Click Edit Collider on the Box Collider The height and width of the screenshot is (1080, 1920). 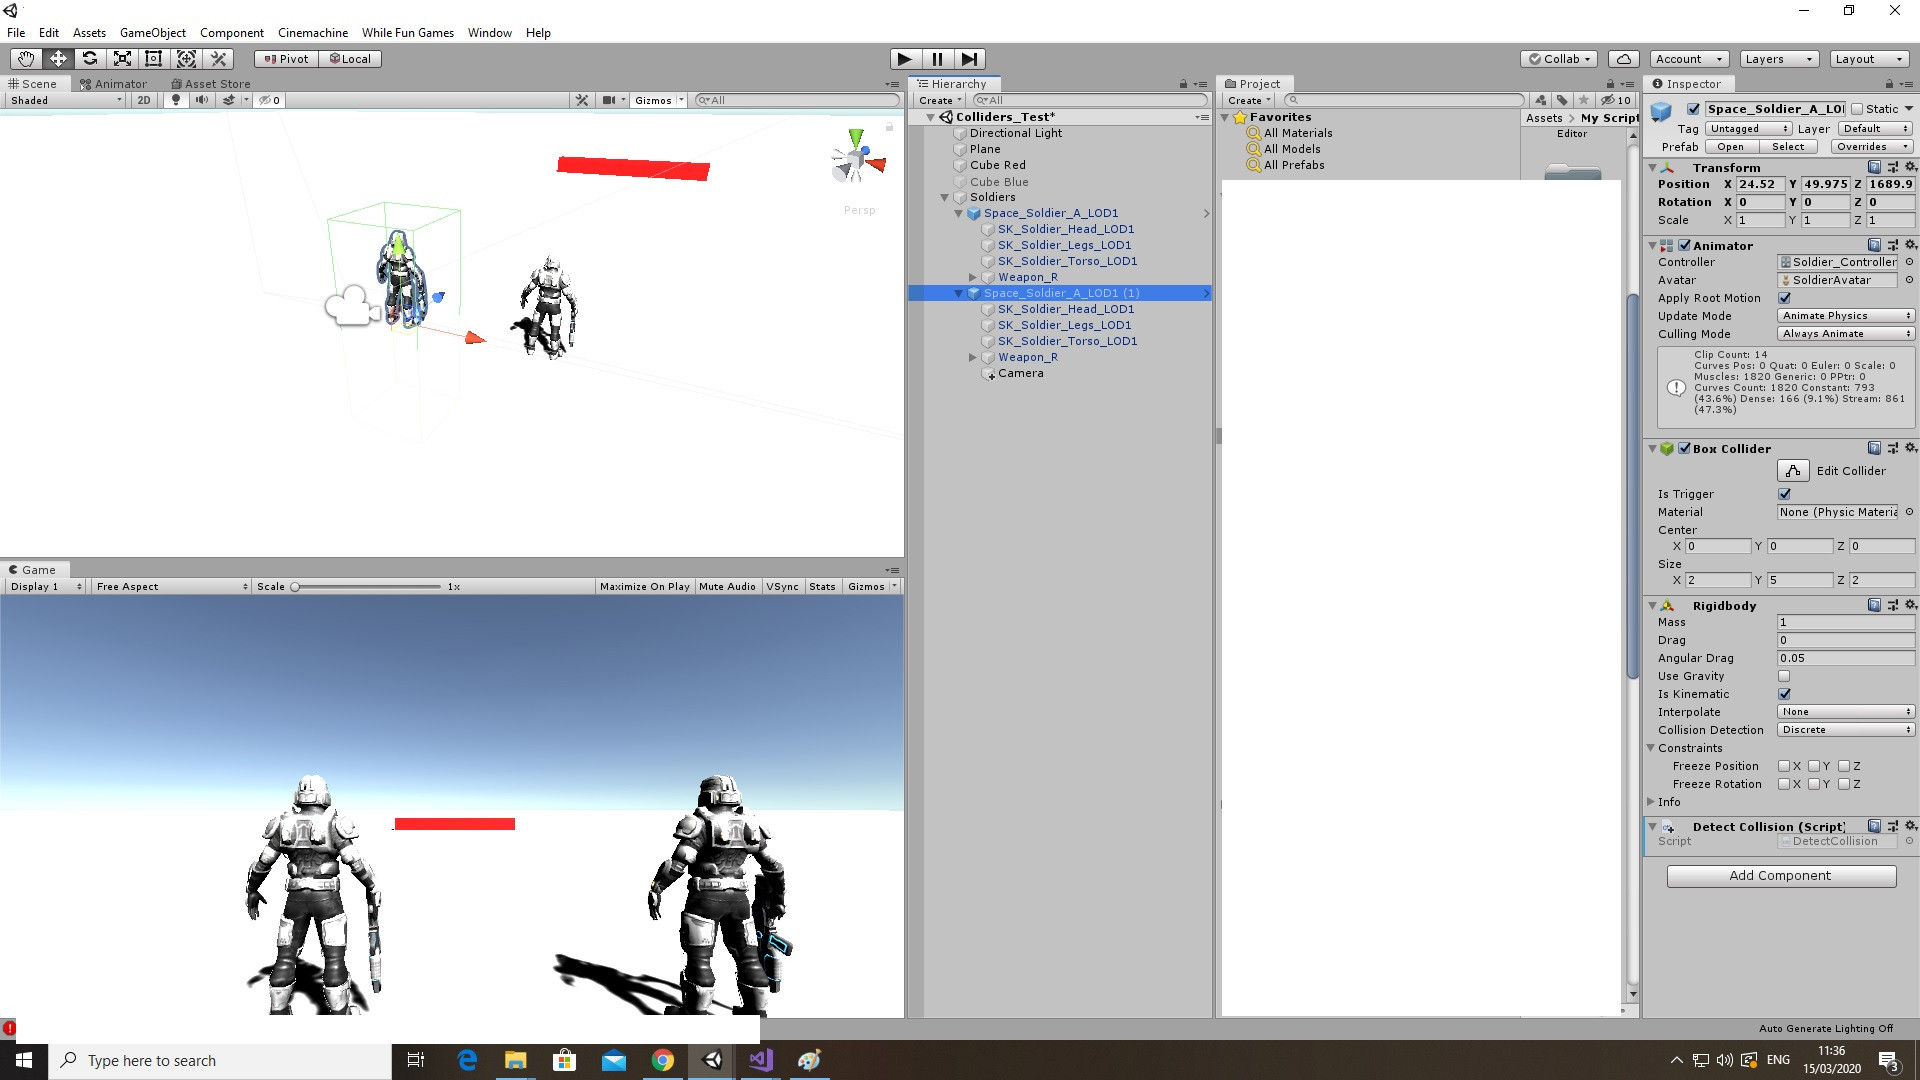[x=1794, y=470]
